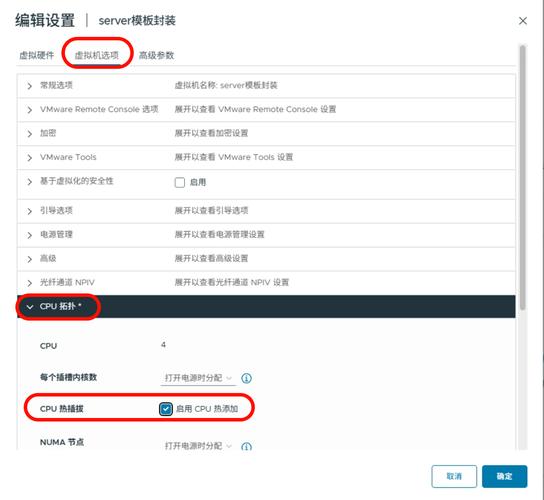The width and height of the screenshot is (544, 500).
Task: Click text 展开以查看 VMware Tools 设置
Action: coord(234,157)
